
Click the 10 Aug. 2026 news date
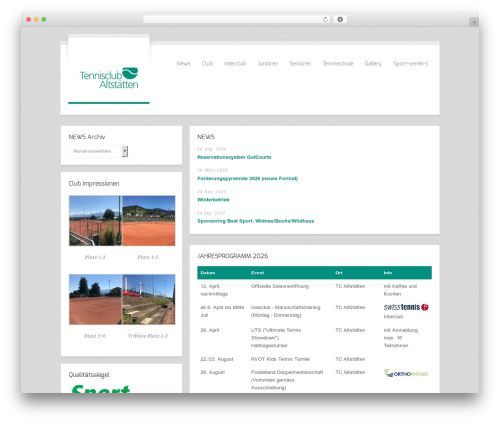point(212,149)
